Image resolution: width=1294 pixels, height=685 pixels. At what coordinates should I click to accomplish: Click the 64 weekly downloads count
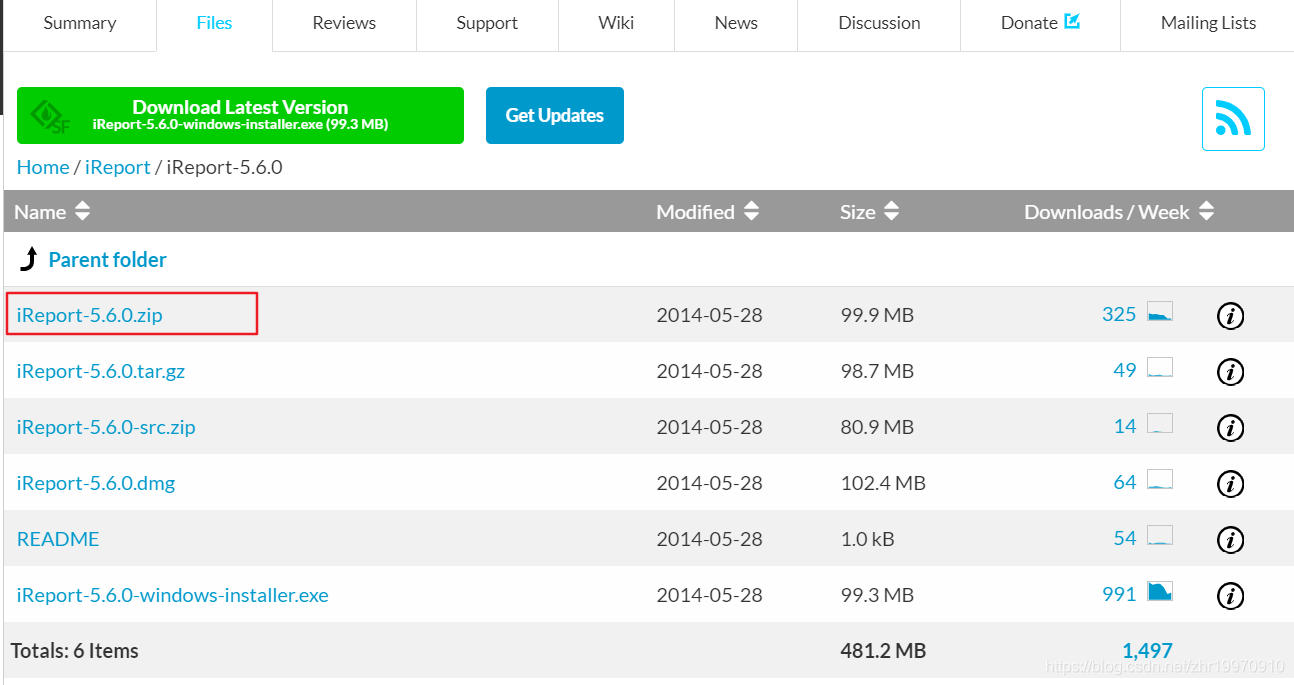tap(1125, 483)
